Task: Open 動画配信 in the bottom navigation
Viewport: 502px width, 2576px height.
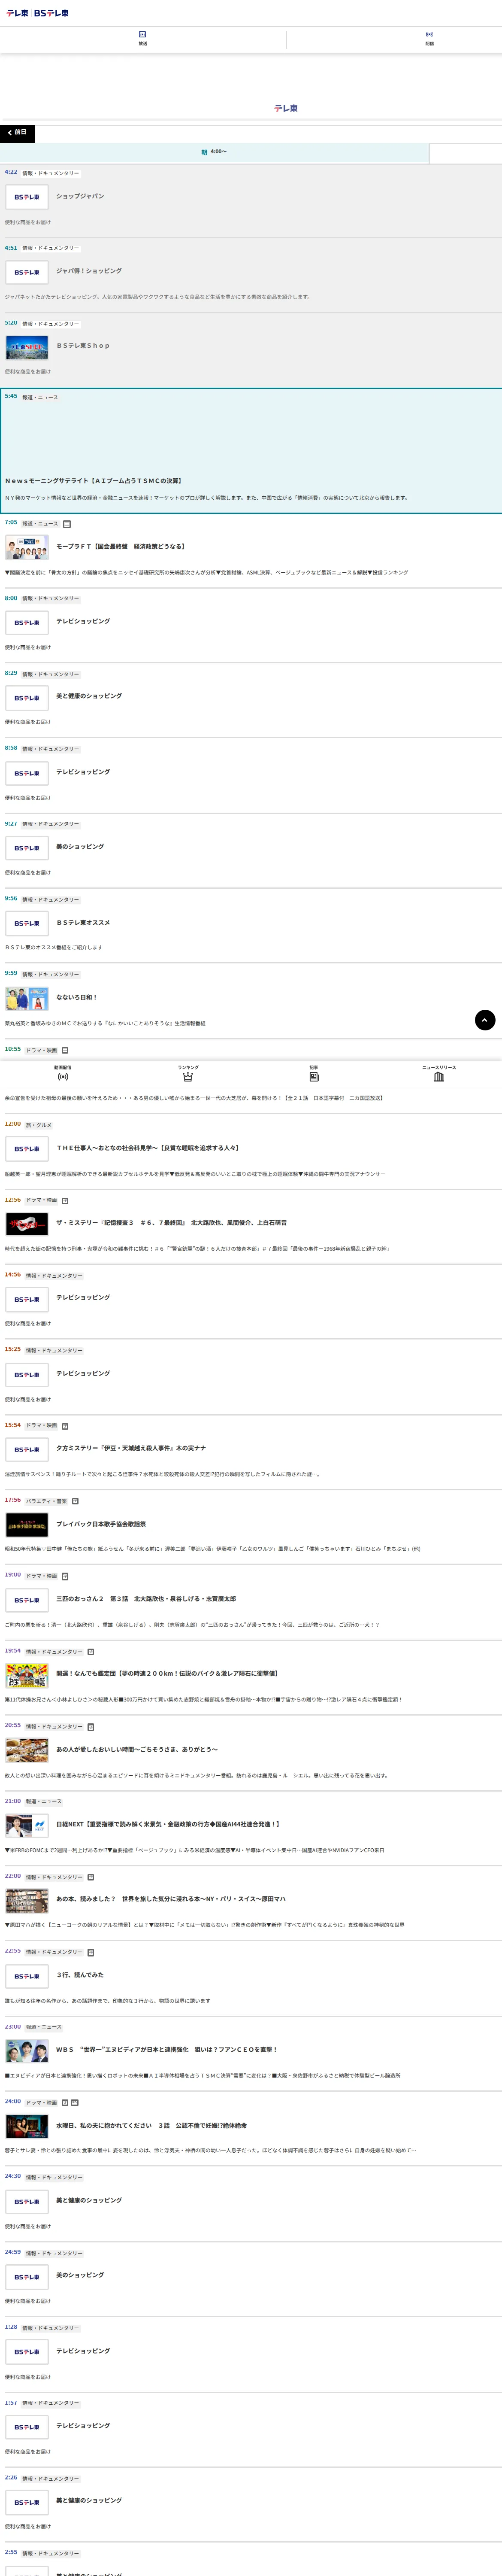Action: (x=63, y=1073)
